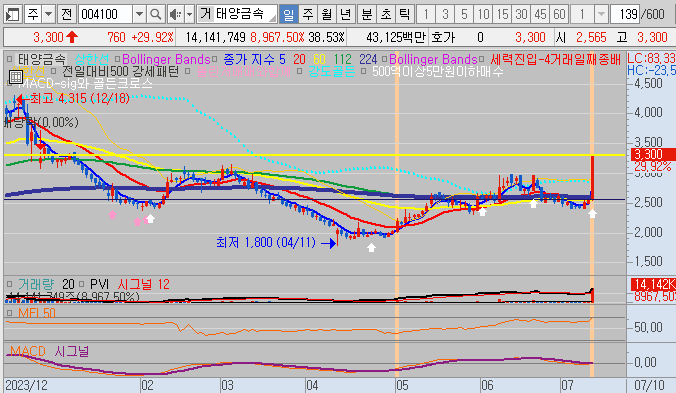Switch chart to 분 minute period

pos(366,15)
